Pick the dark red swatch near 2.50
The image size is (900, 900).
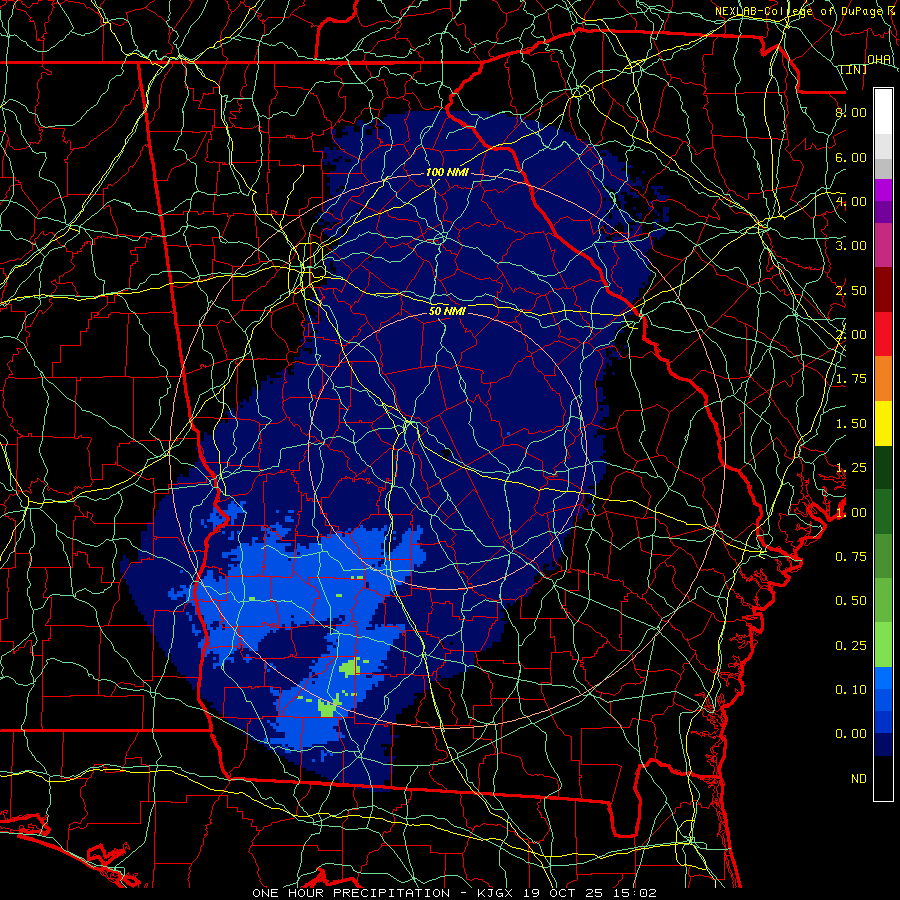pyautogui.click(x=883, y=290)
